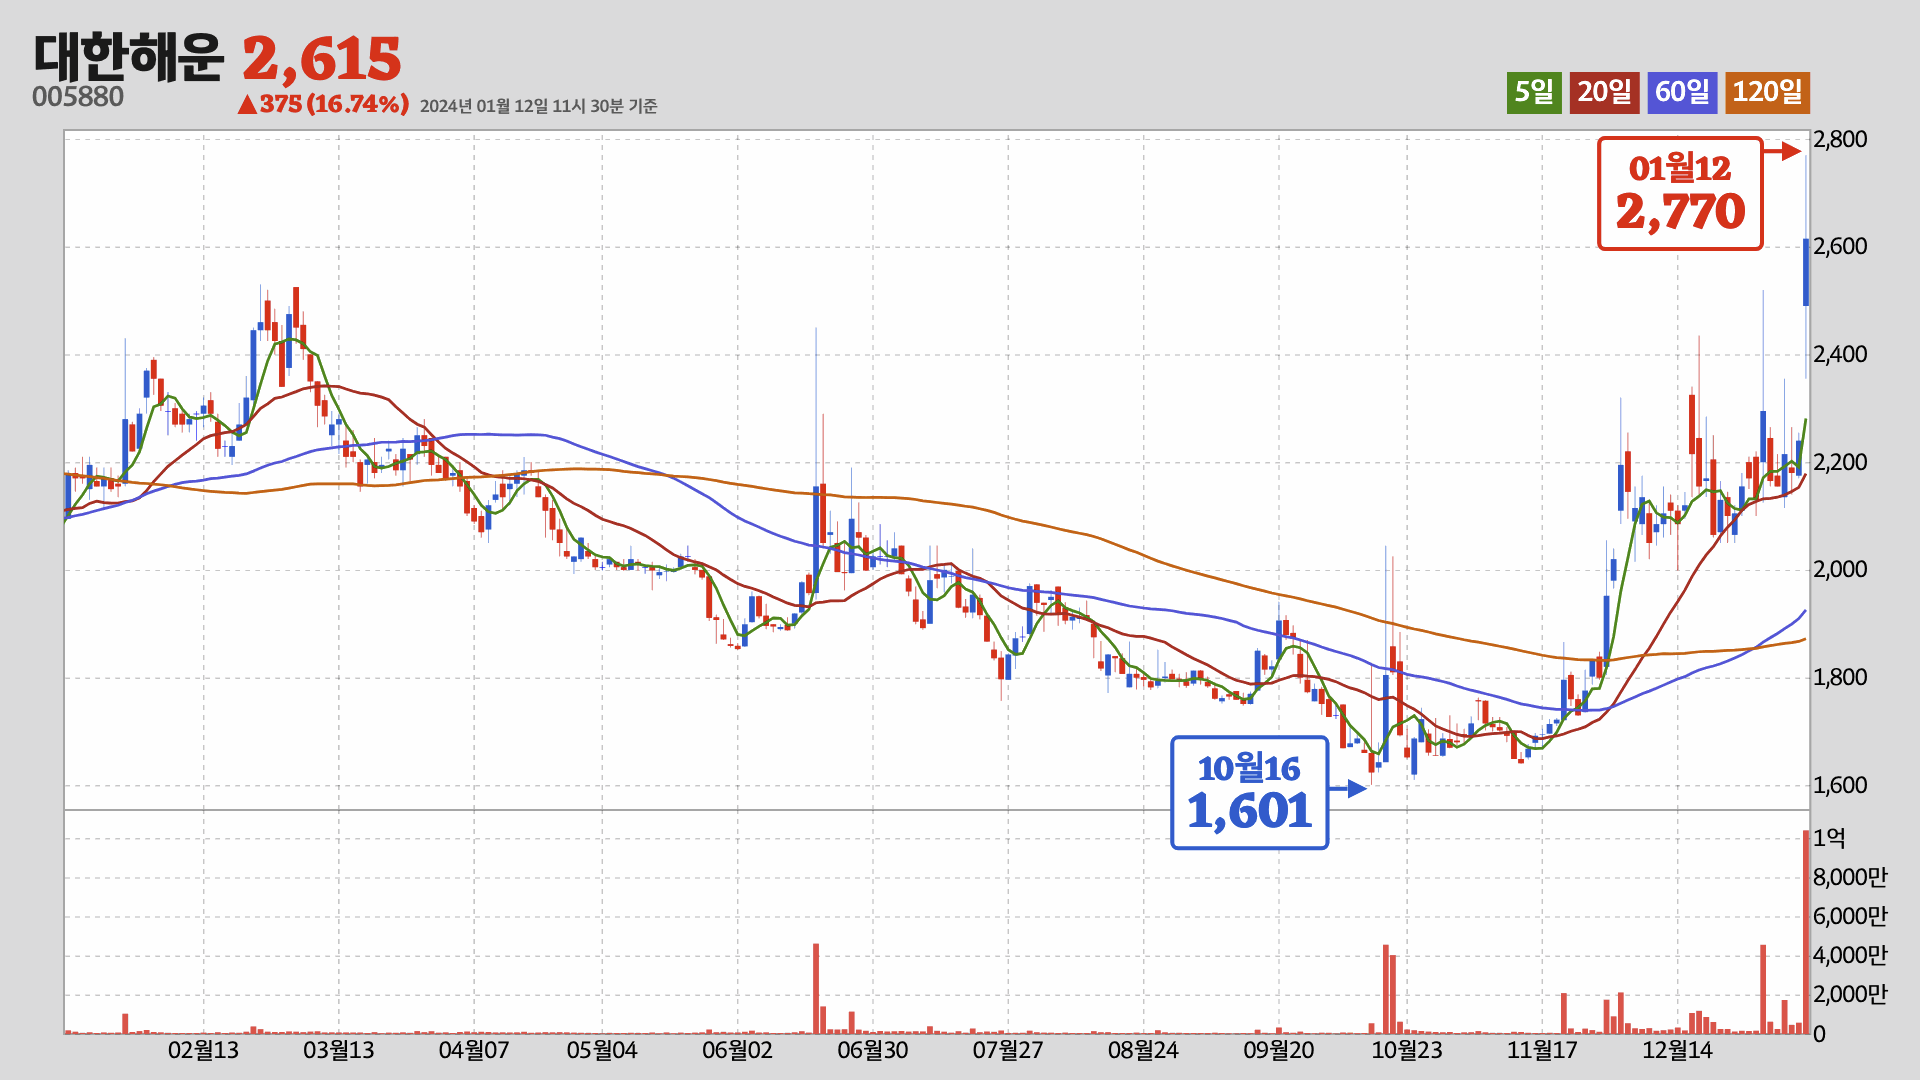Click the blue 60일 legend badge
Screen dimensions: 1920x1080
pyautogui.click(x=1682, y=93)
